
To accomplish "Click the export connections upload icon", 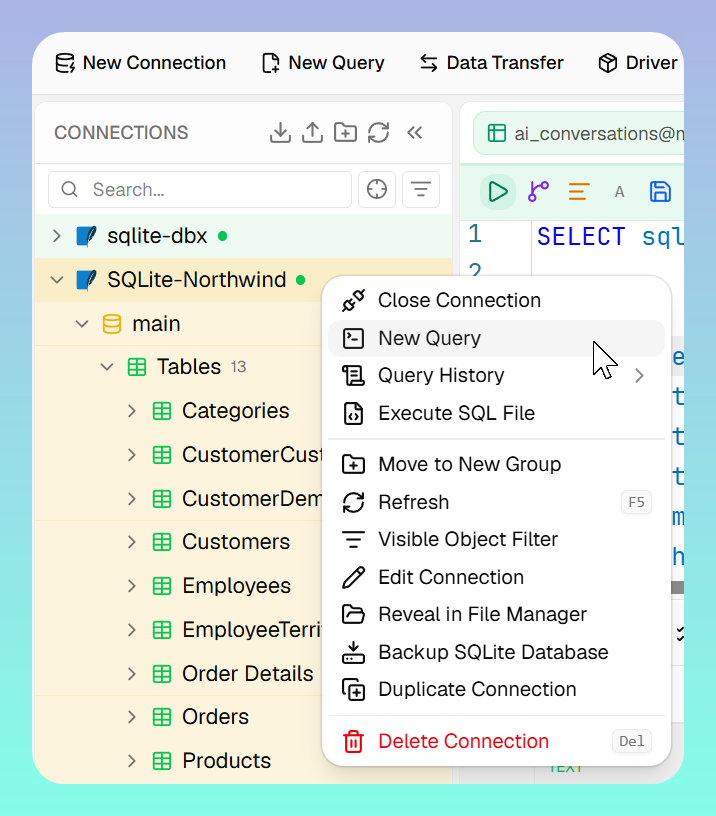I will coord(312,133).
